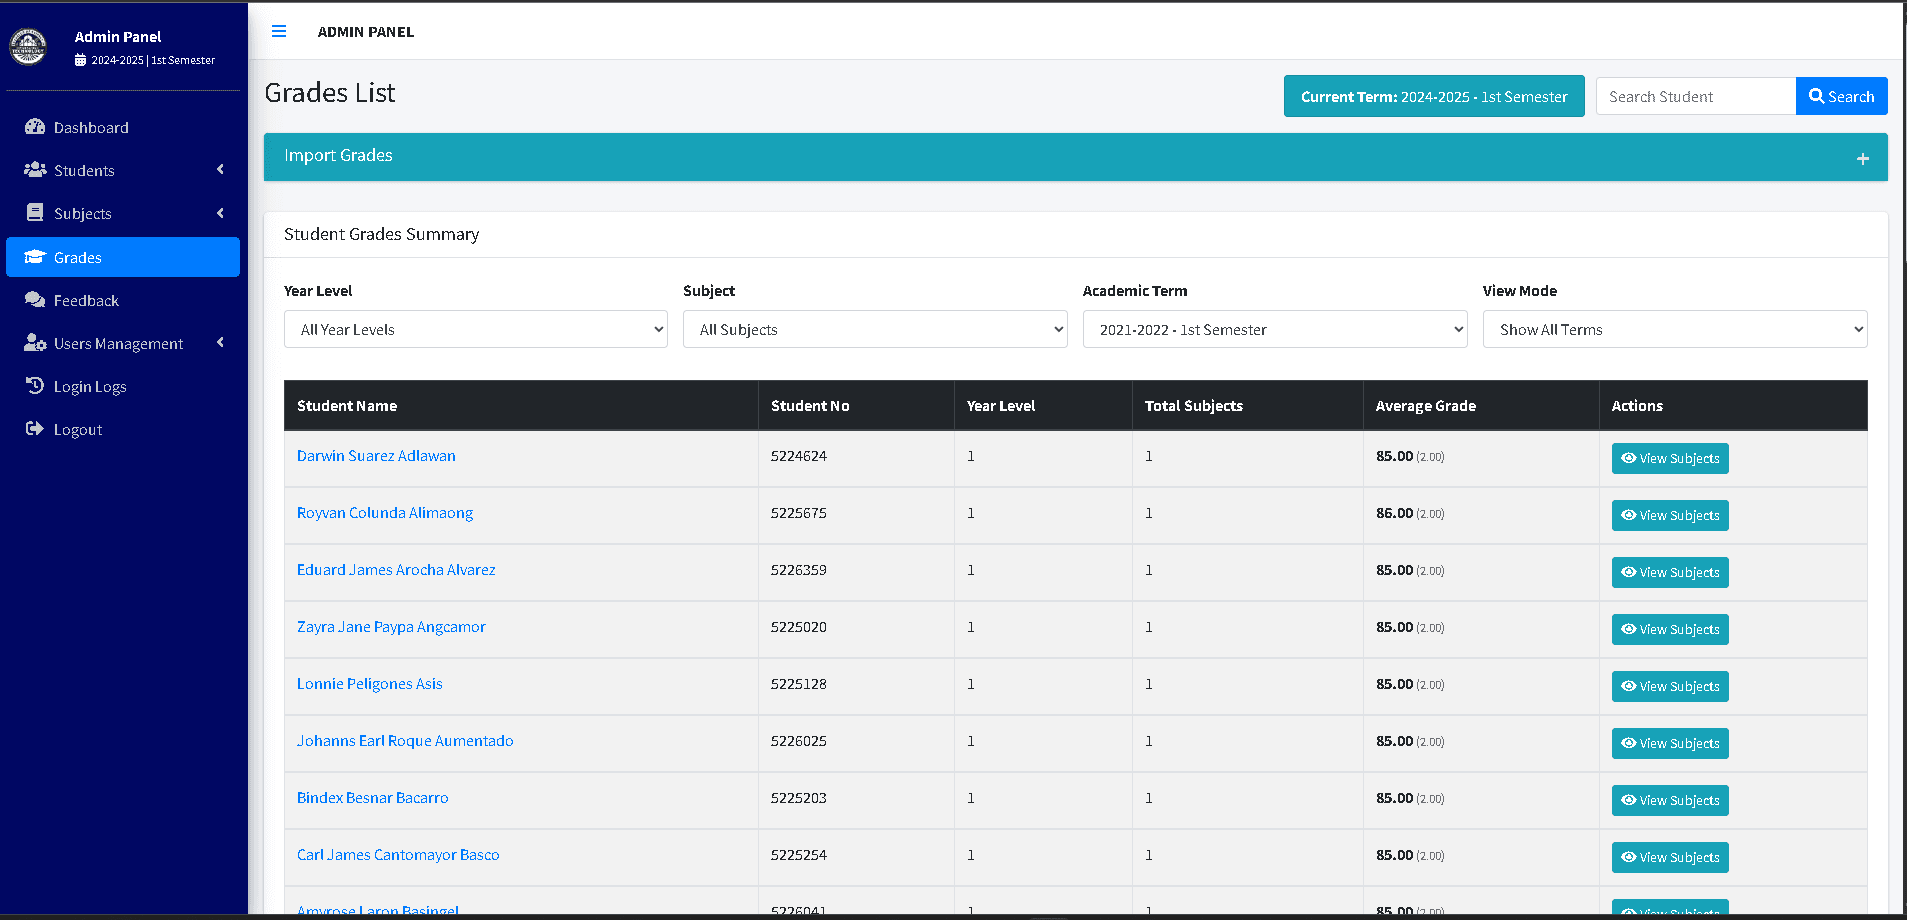Screen dimensions: 1907x920
Task: Open Lonnie Peligones Asis student link
Action: click(370, 684)
